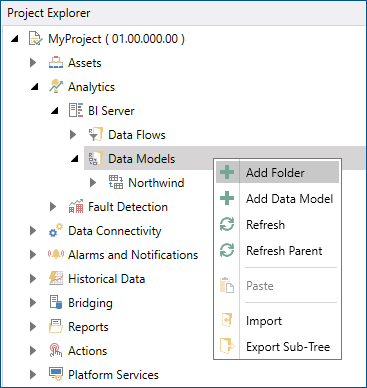The height and width of the screenshot is (388, 367).
Task: Click the Import door icon
Action: click(x=227, y=320)
